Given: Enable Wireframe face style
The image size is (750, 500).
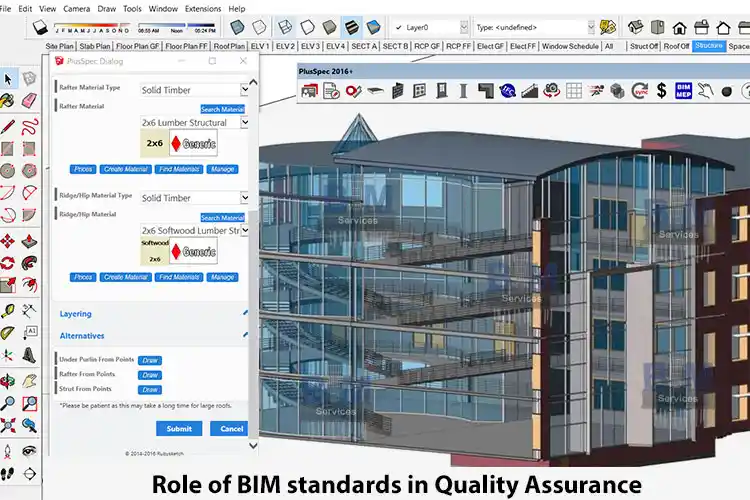Looking at the screenshot, I should pos(285,27).
